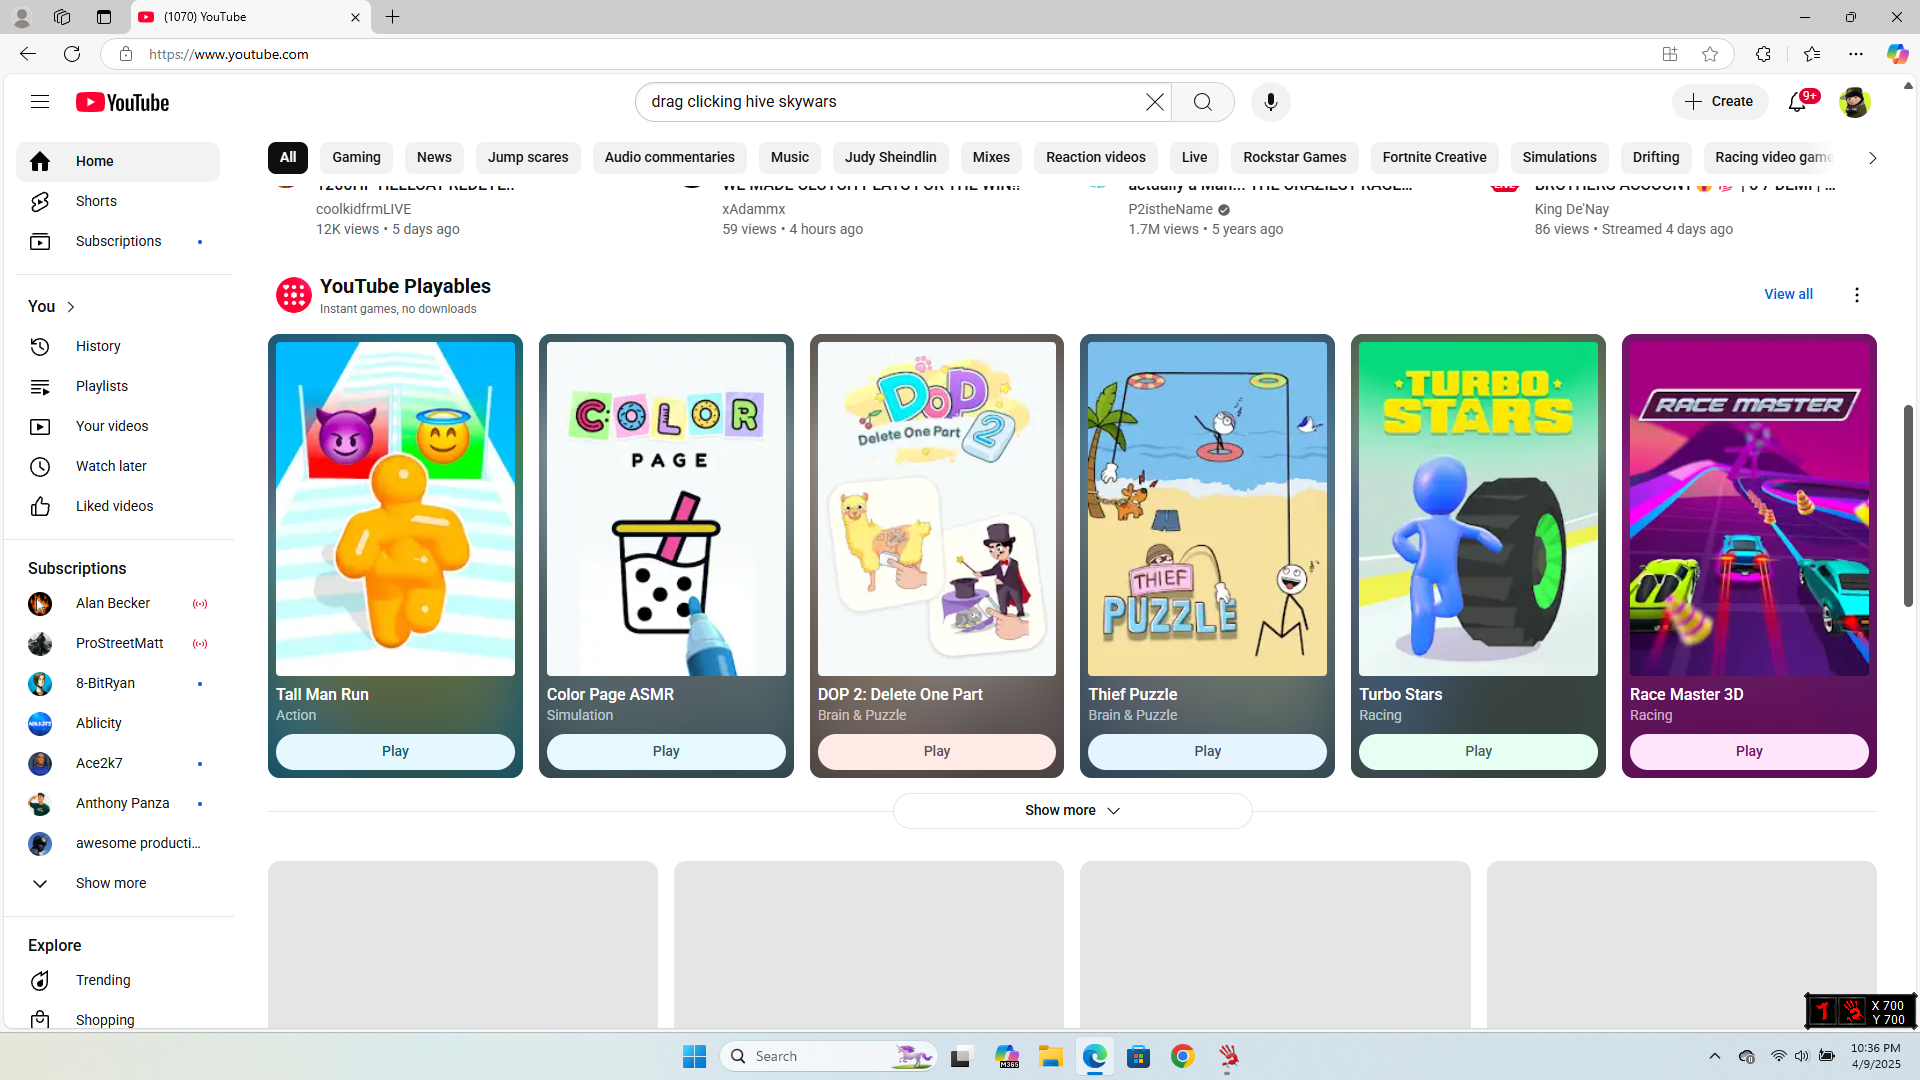The height and width of the screenshot is (1080, 1920).
Task: Select the Gaming filter chip
Action: pos(356,157)
